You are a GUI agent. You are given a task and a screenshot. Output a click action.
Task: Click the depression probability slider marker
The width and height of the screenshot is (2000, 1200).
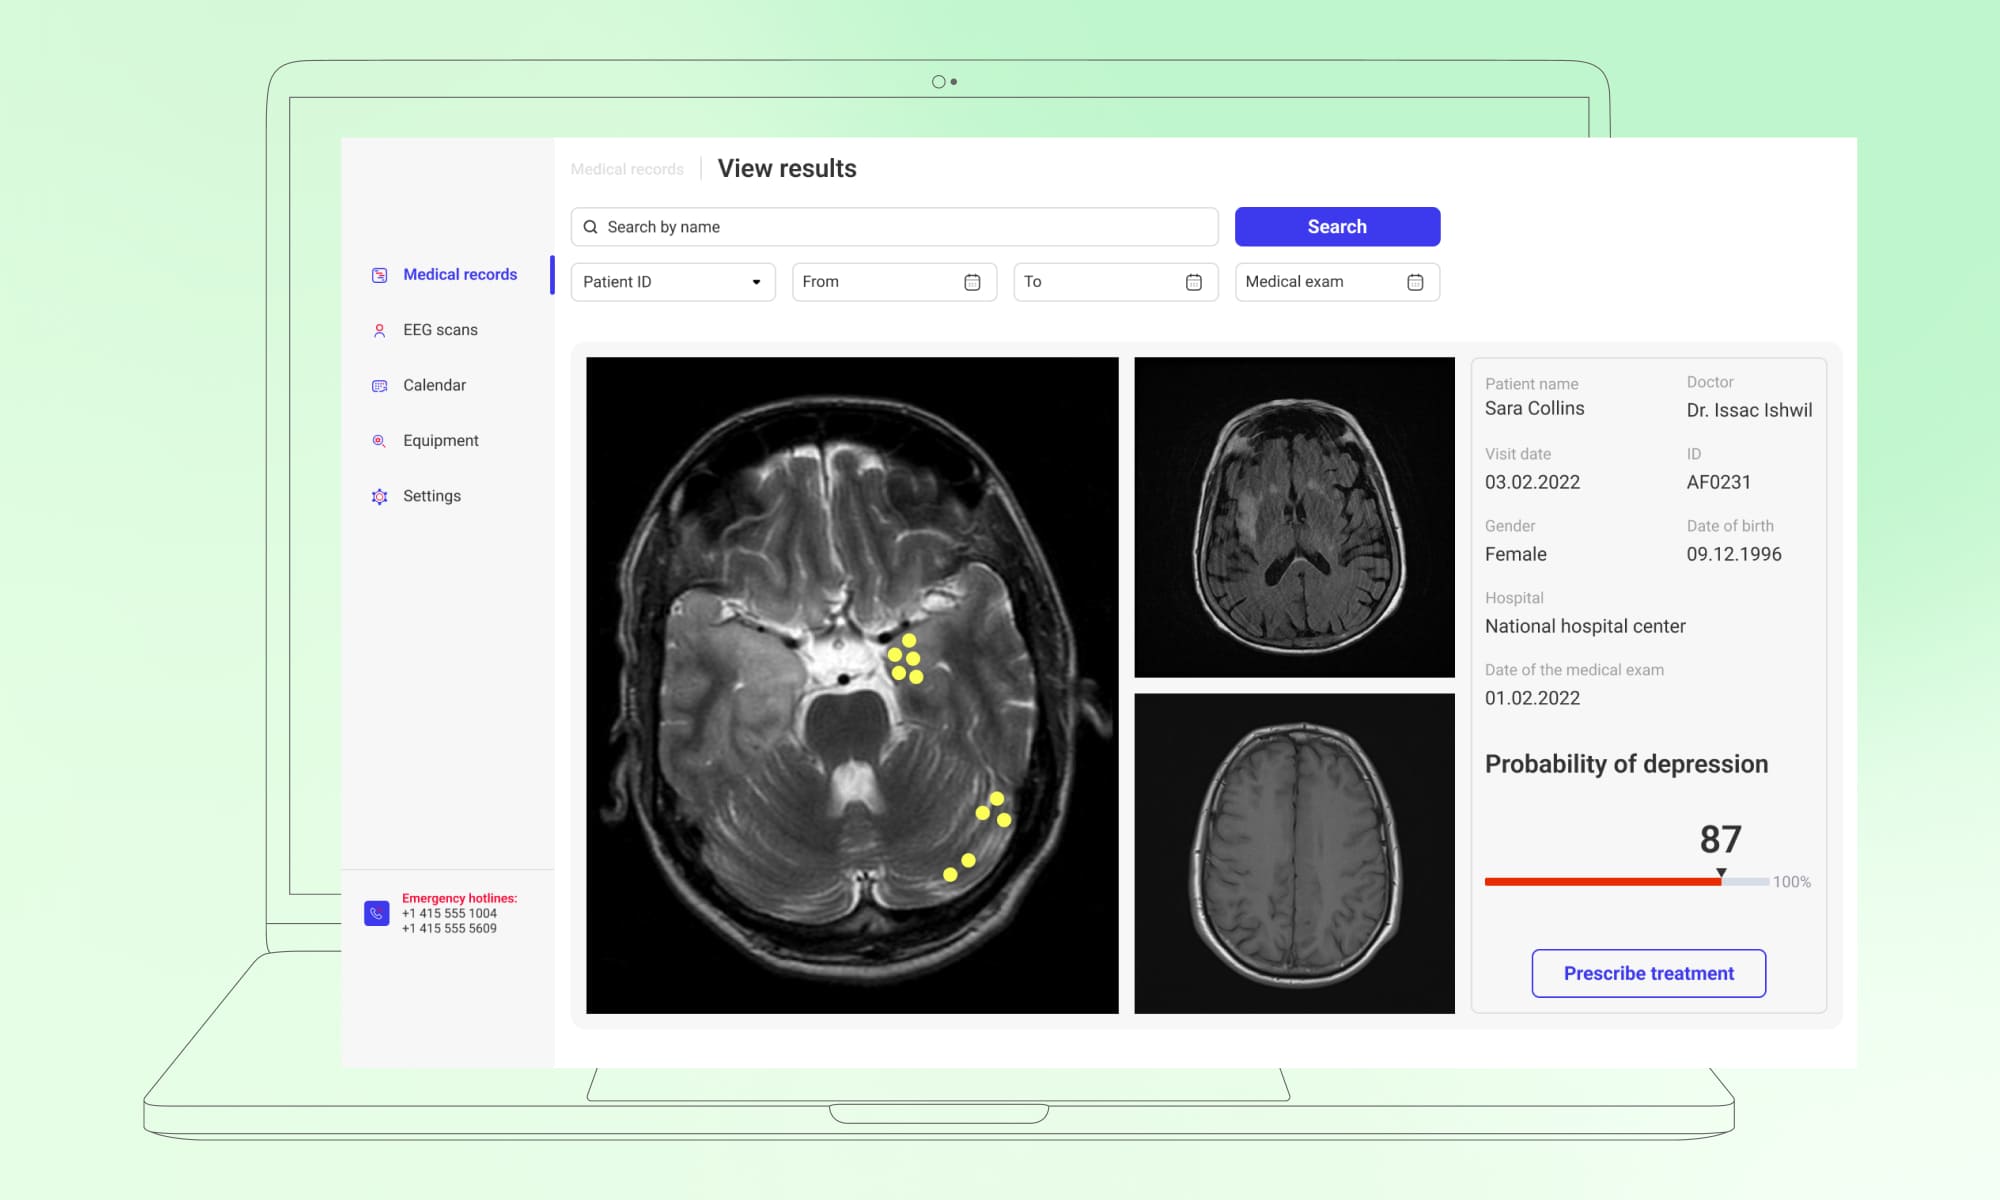(x=1721, y=874)
